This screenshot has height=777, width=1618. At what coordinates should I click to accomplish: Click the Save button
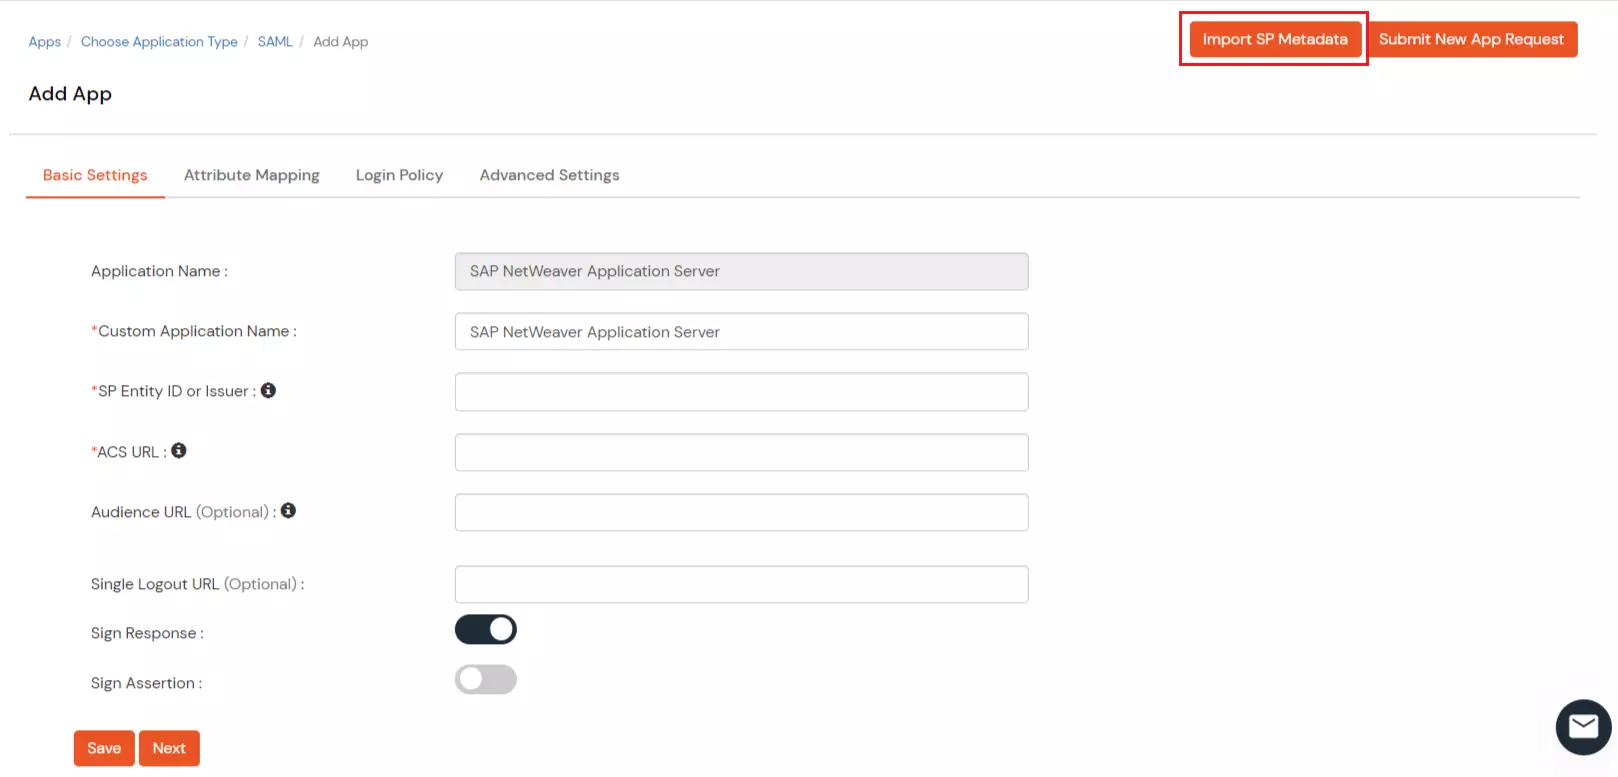104,748
